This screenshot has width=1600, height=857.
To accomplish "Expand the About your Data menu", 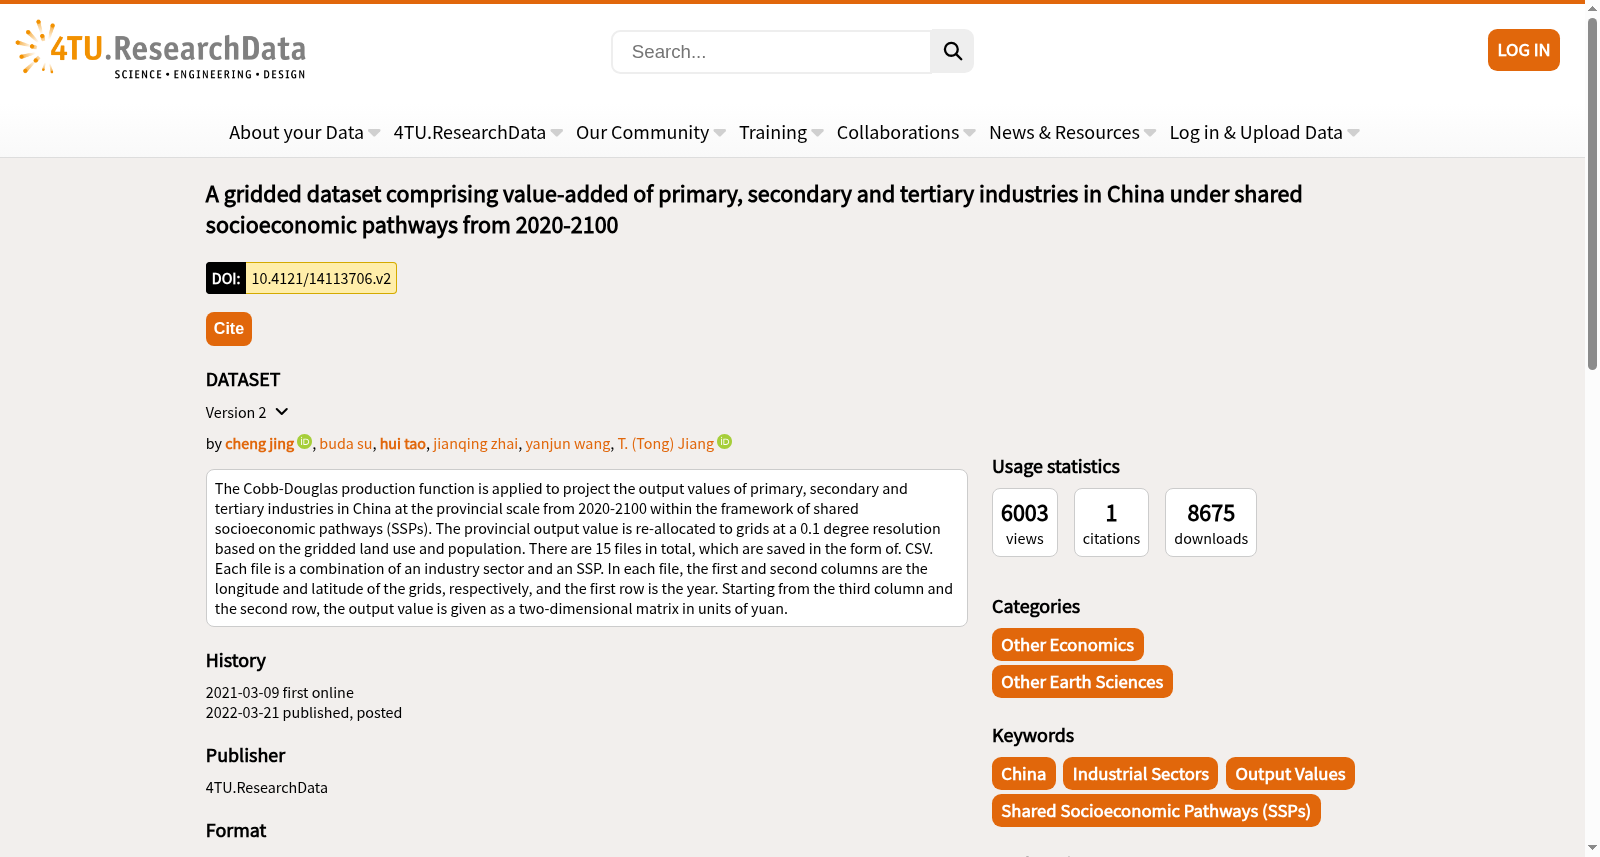I will (x=304, y=132).
